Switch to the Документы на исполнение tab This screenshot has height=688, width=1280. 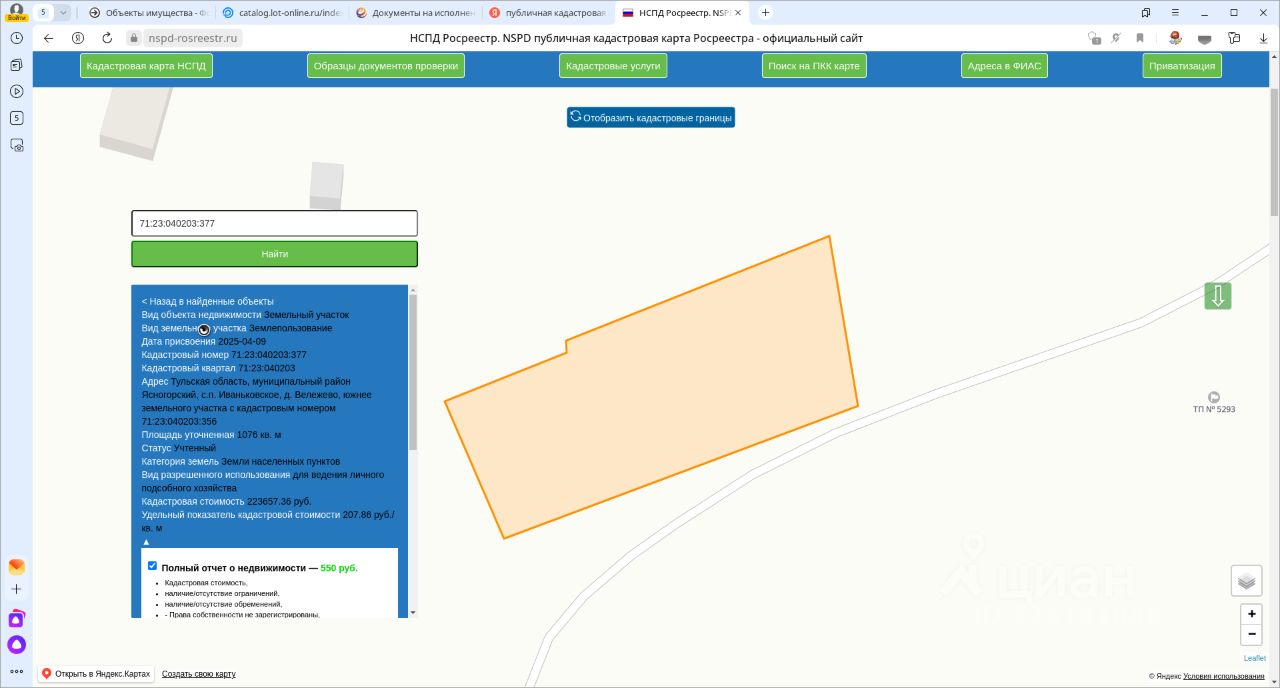click(415, 12)
